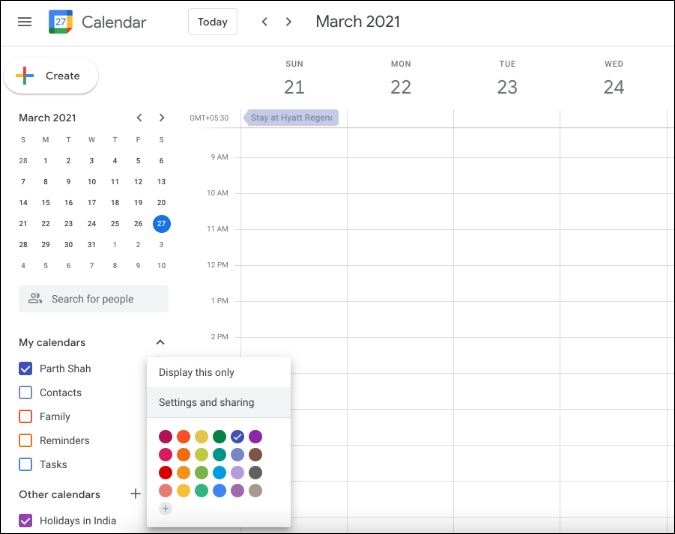Click the GMT+05:30 time zone label

[x=209, y=118]
